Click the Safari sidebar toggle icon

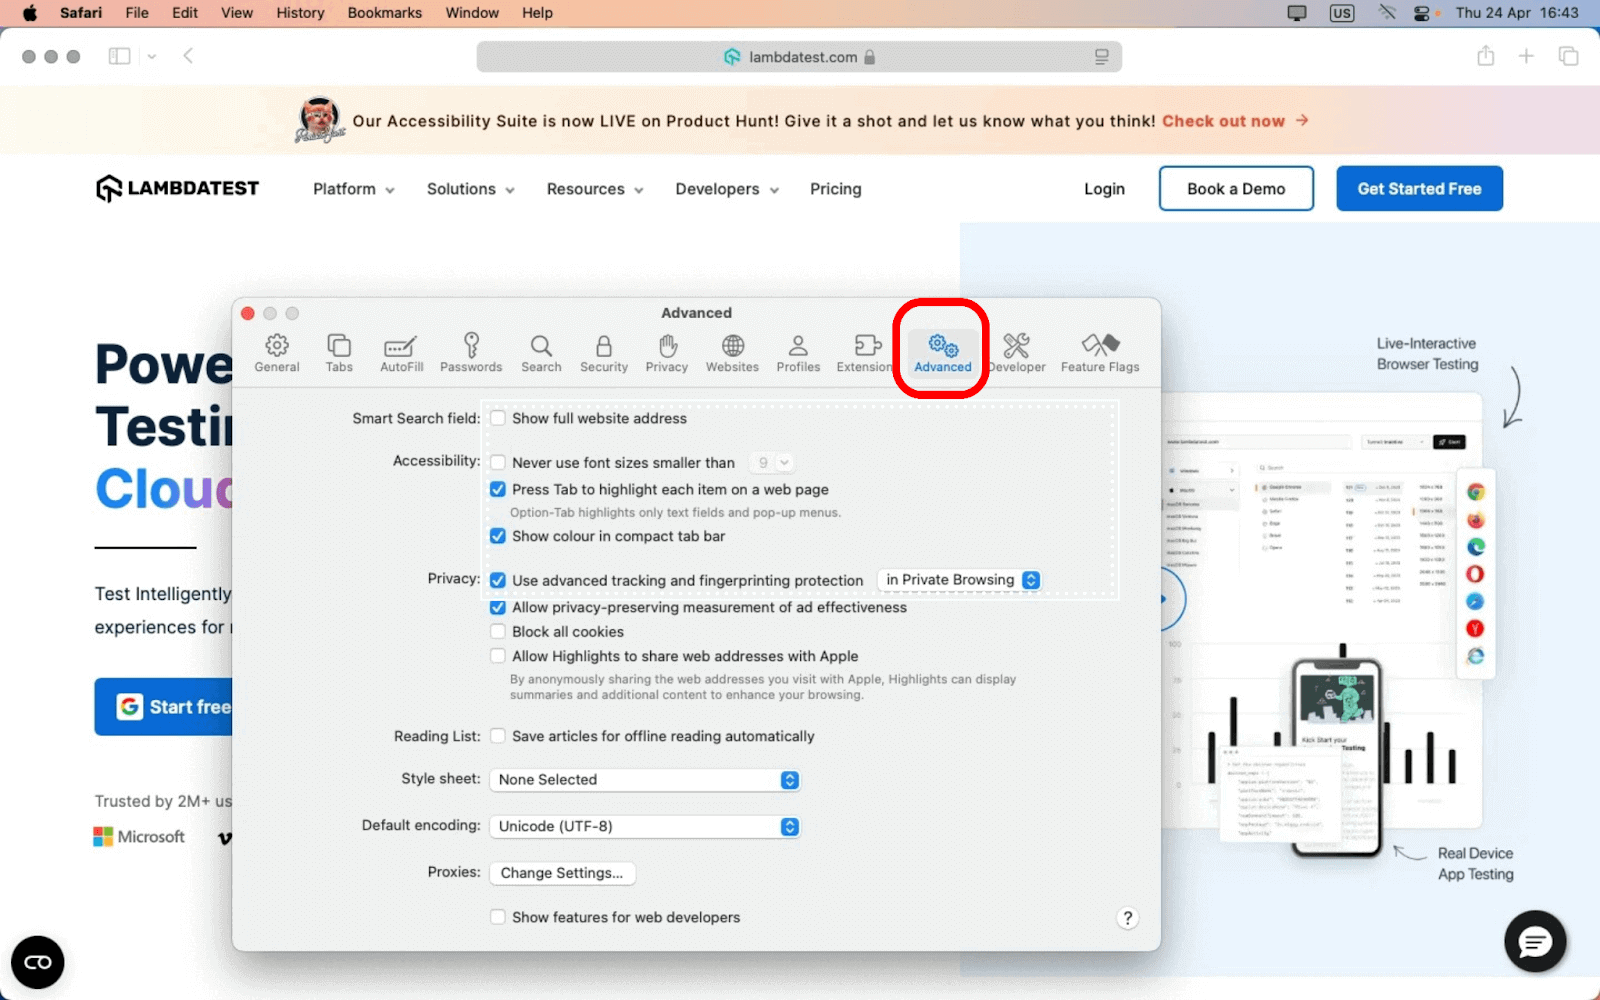point(119,56)
